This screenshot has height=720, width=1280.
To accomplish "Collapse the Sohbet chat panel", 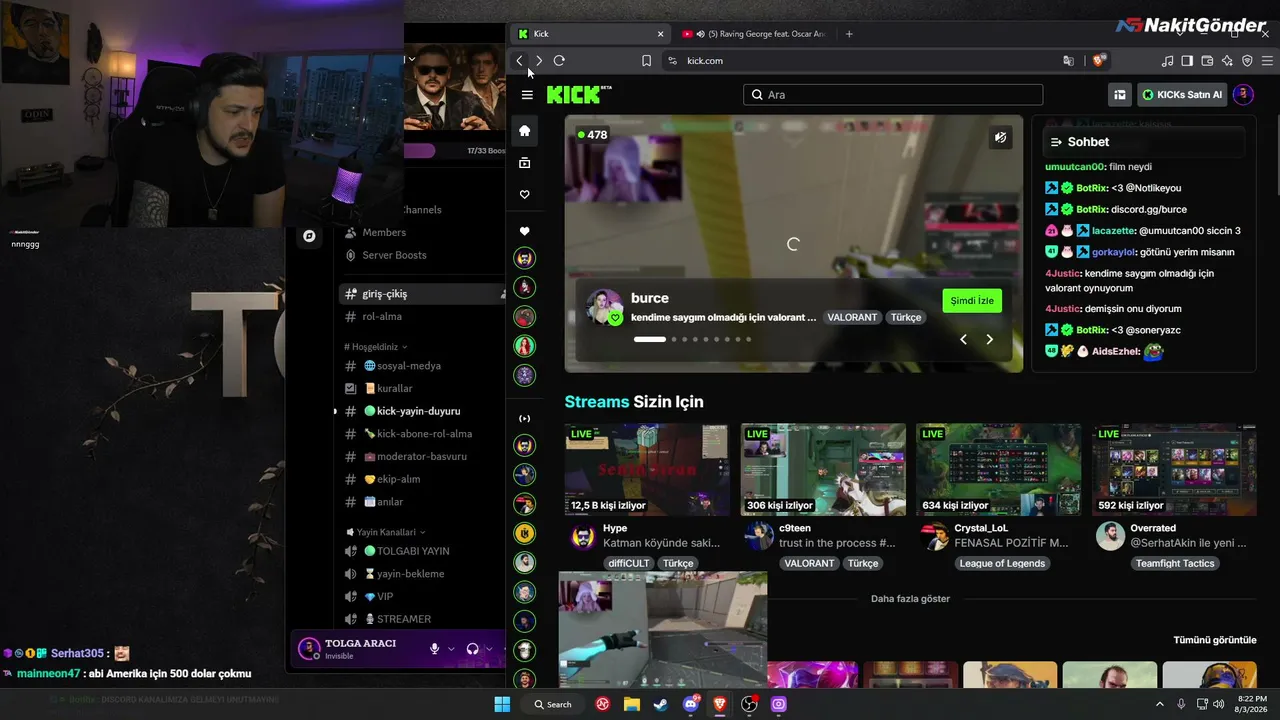I will coord(1055,142).
